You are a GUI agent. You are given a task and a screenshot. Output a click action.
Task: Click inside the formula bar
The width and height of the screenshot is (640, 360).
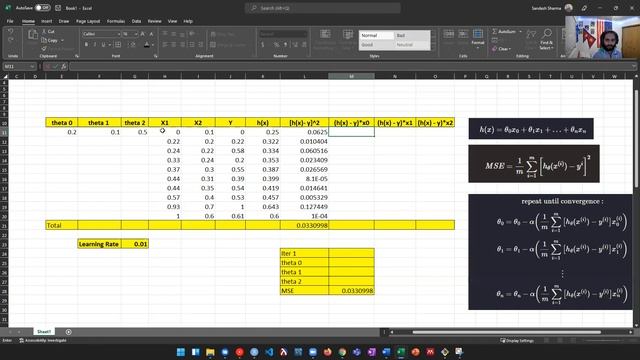[350, 66]
